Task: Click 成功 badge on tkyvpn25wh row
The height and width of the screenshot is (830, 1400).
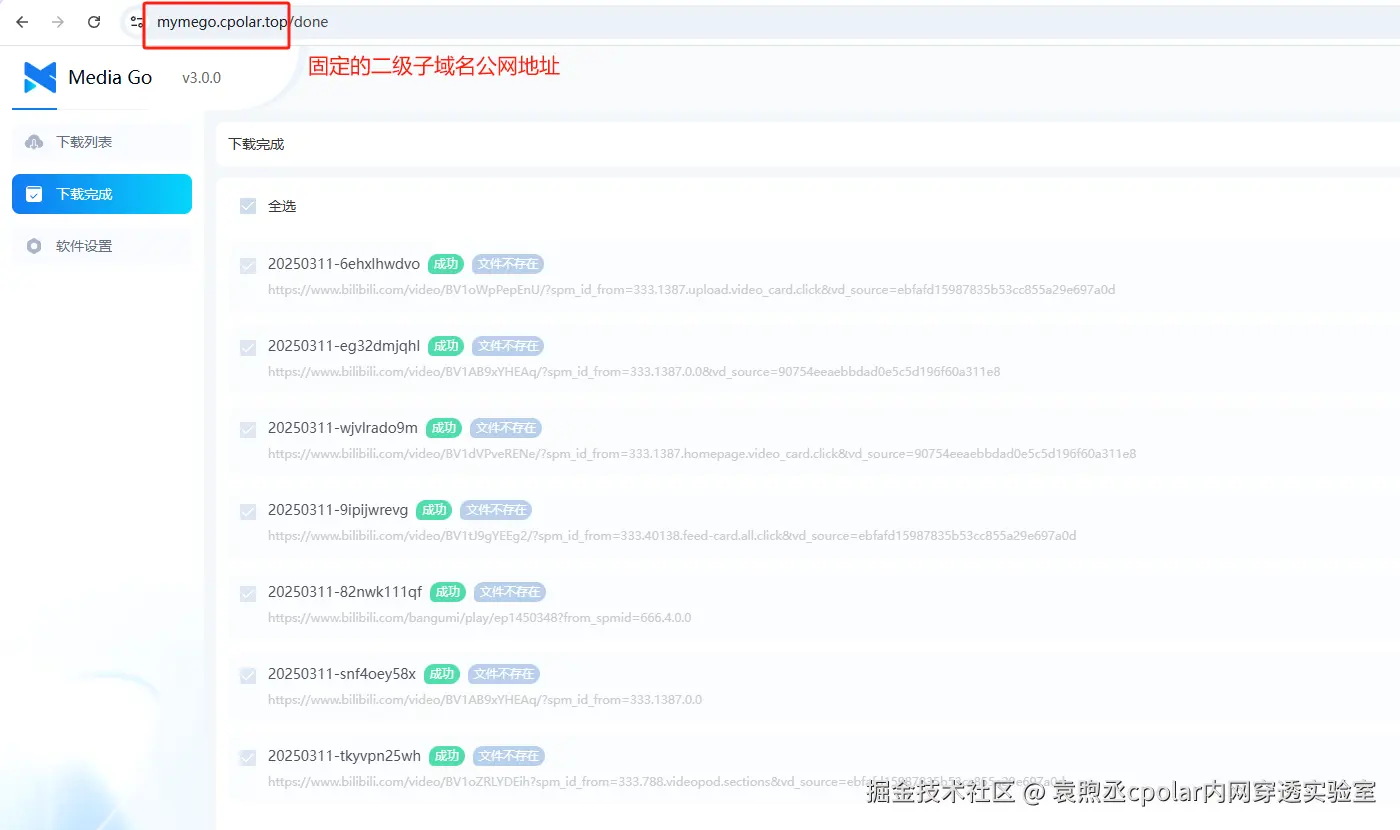Action: 446,756
